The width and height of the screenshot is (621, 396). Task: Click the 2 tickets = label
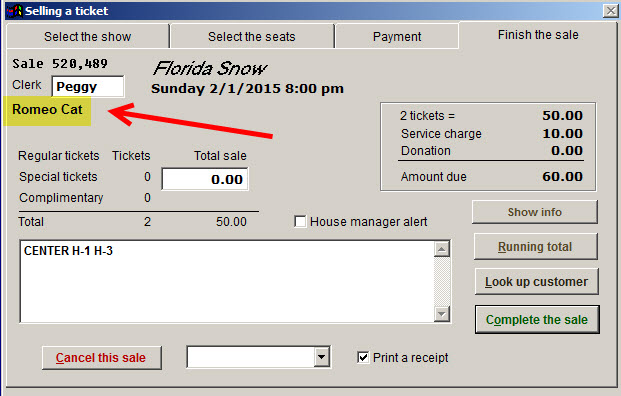pyautogui.click(x=427, y=116)
